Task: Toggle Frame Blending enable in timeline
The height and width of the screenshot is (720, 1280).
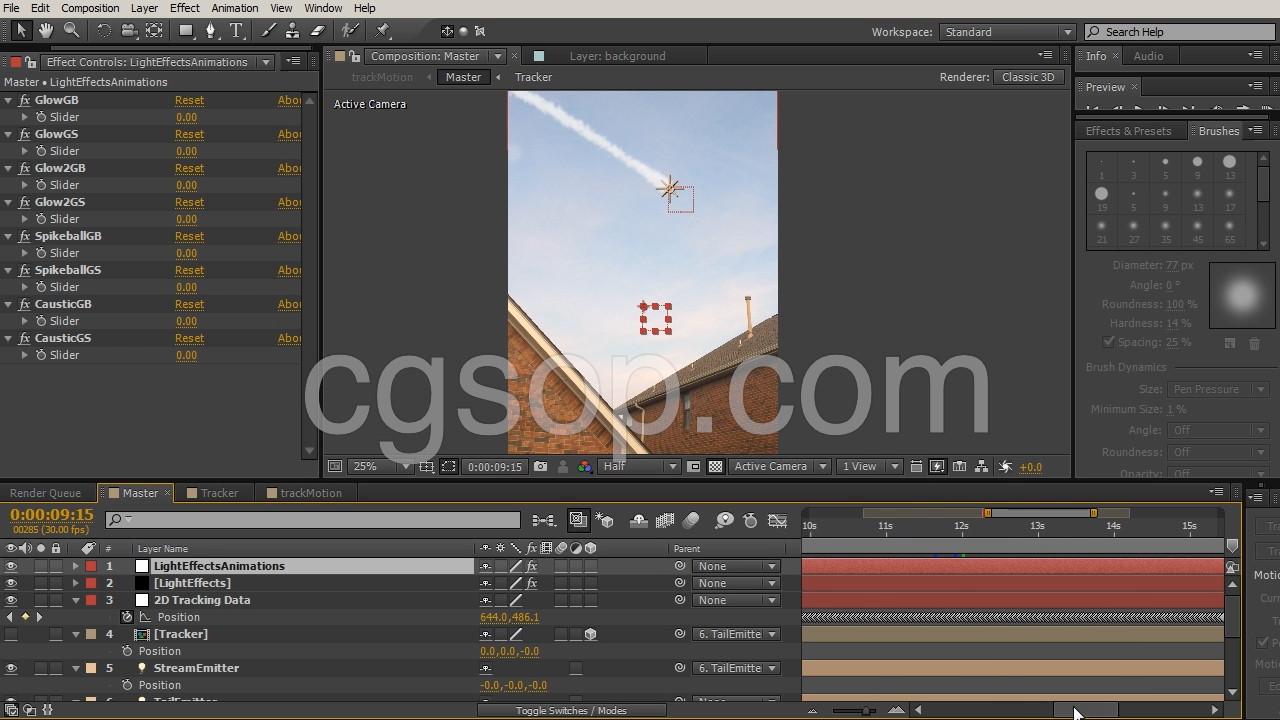Action: point(665,520)
